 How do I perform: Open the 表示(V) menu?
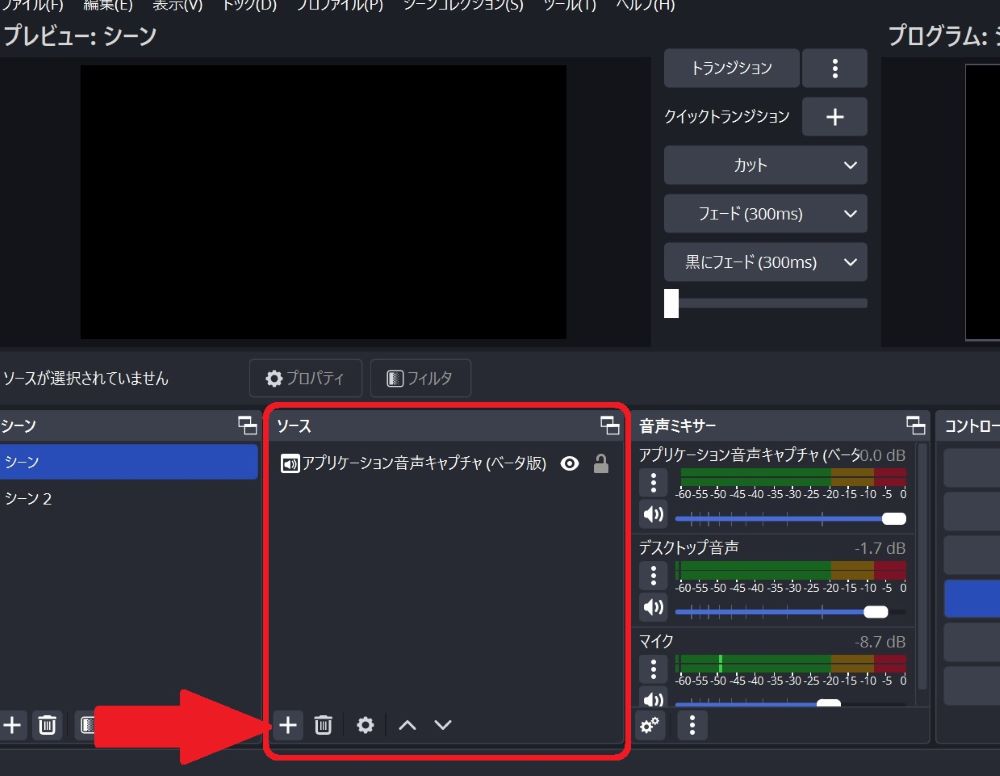click(177, 5)
